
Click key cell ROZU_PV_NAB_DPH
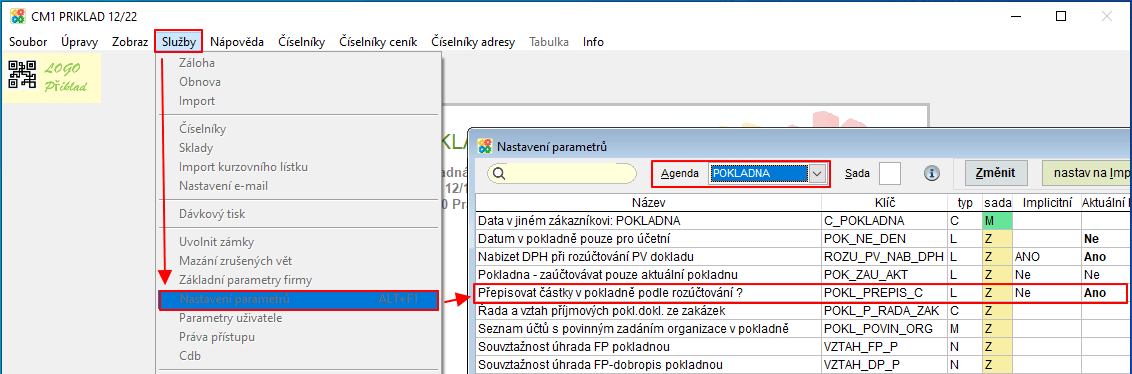coord(884,256)
